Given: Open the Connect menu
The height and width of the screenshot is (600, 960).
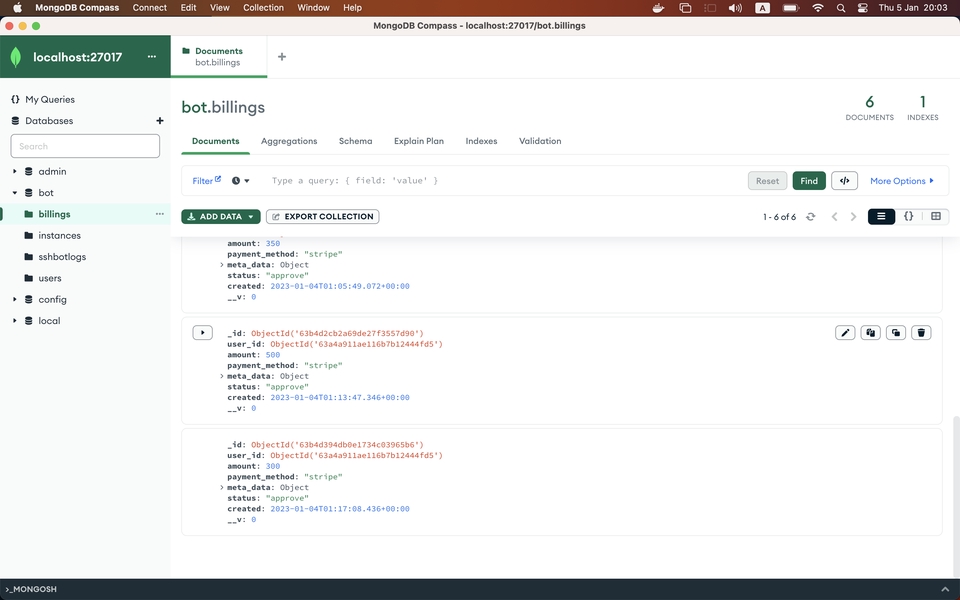Looking at the screenshot, I should click(149, 8).
